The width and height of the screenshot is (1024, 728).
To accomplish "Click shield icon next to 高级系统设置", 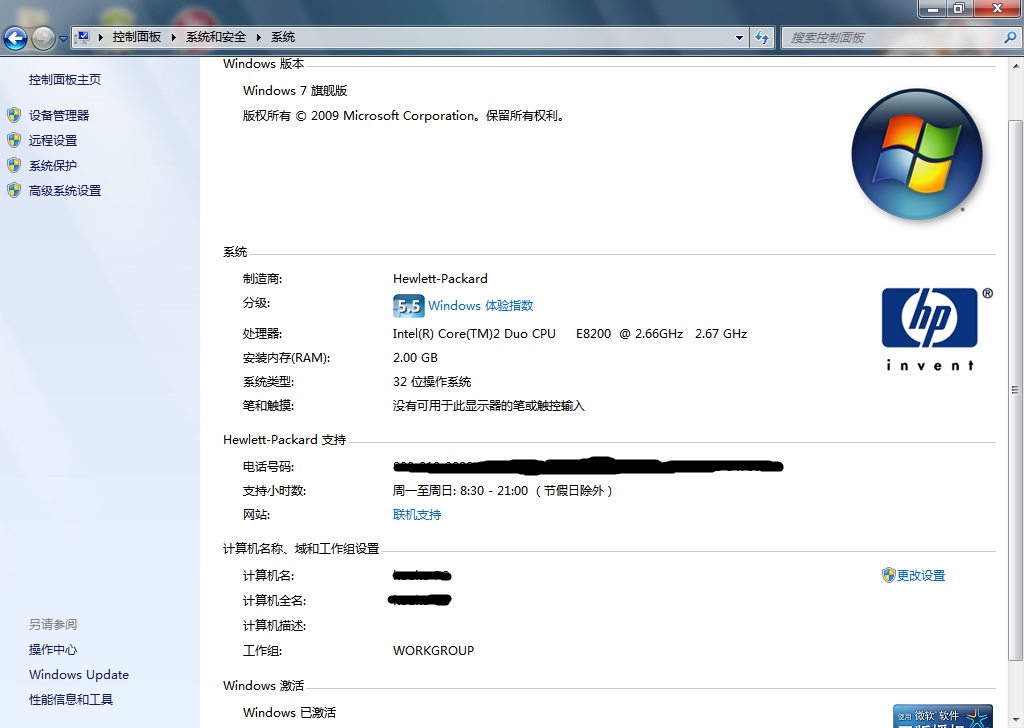I will pyautogui.click(x=14, y=191).
